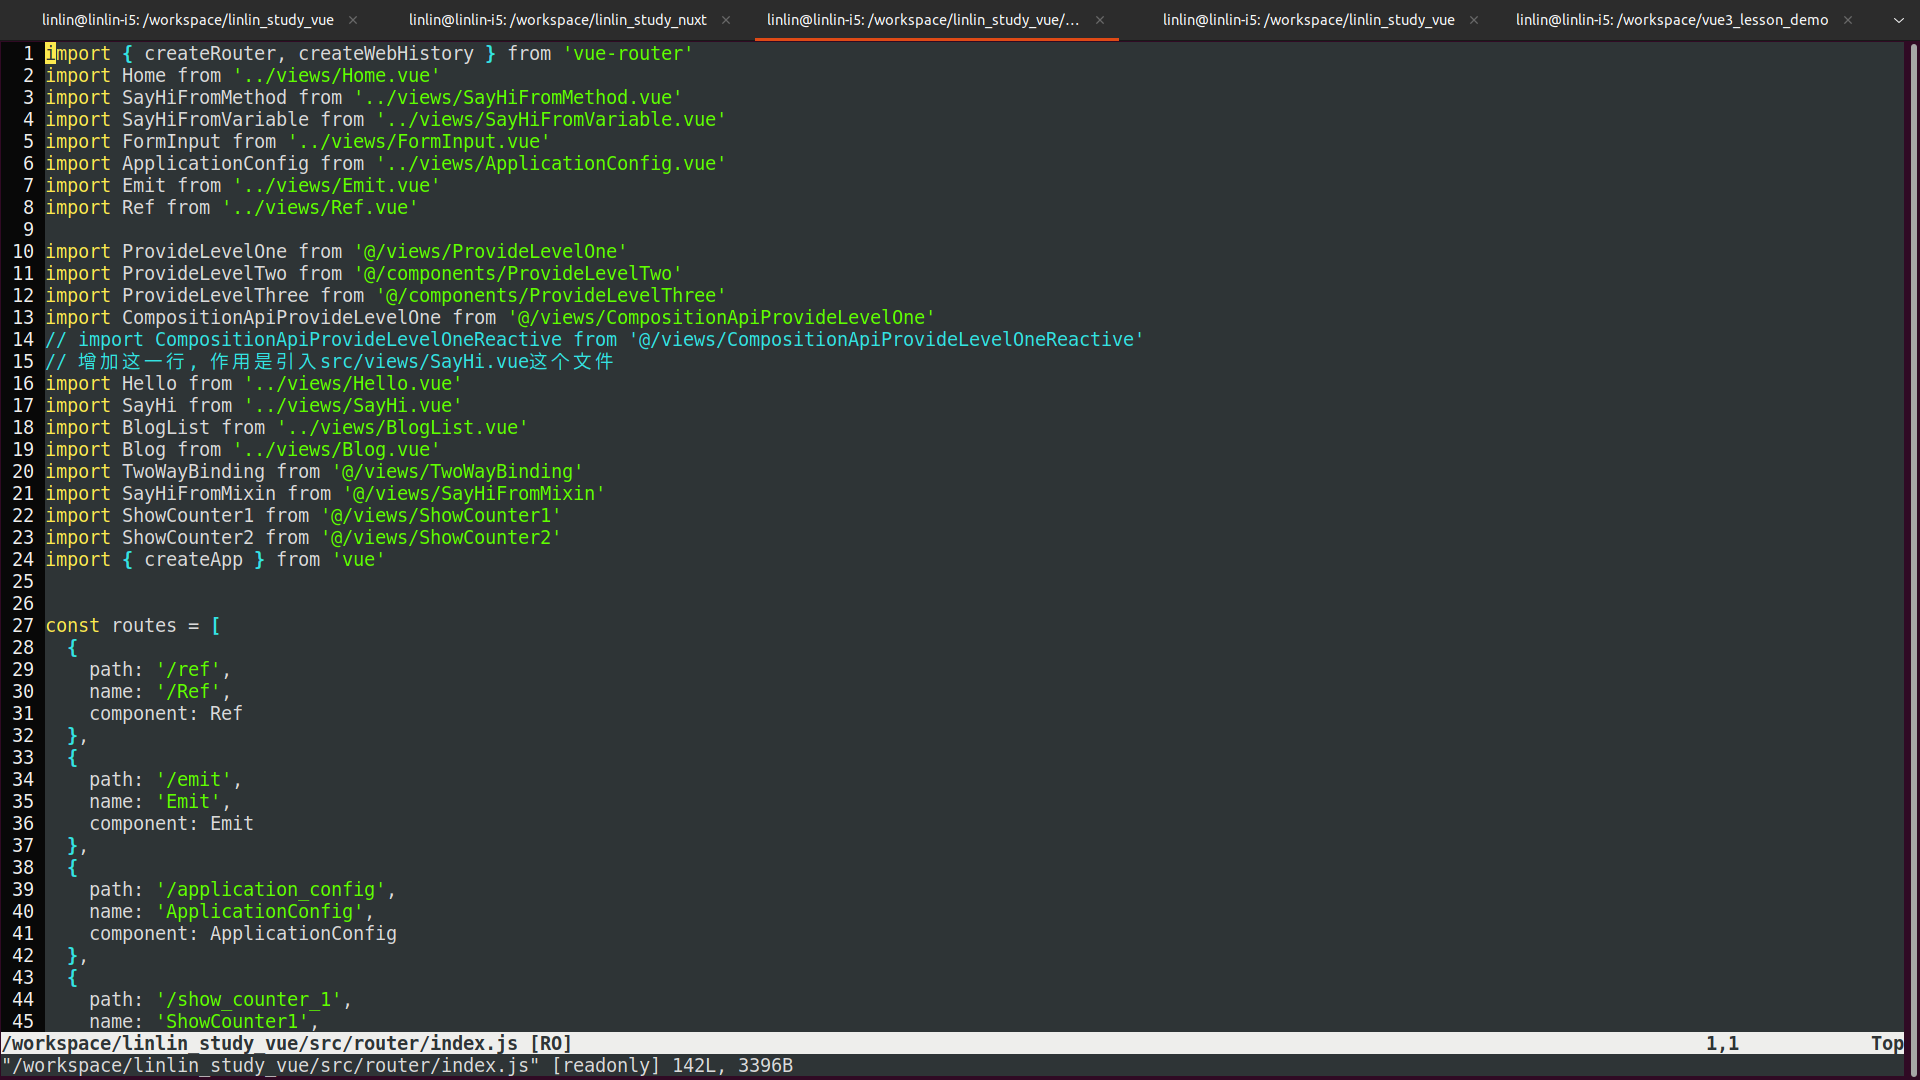Close the fourth linlin_study_vue tab
This screenshot has width=1920, height=1080.
[x=1474, y=20]
